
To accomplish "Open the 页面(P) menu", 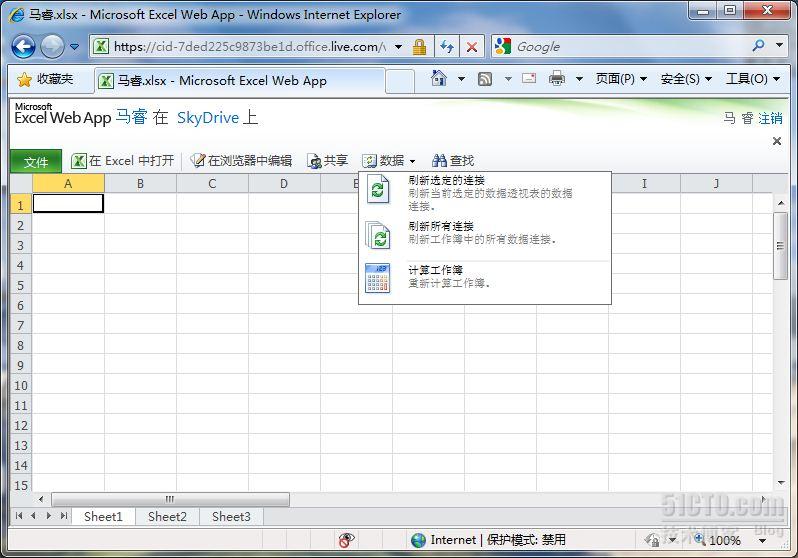I will click(x=621, y=79).
